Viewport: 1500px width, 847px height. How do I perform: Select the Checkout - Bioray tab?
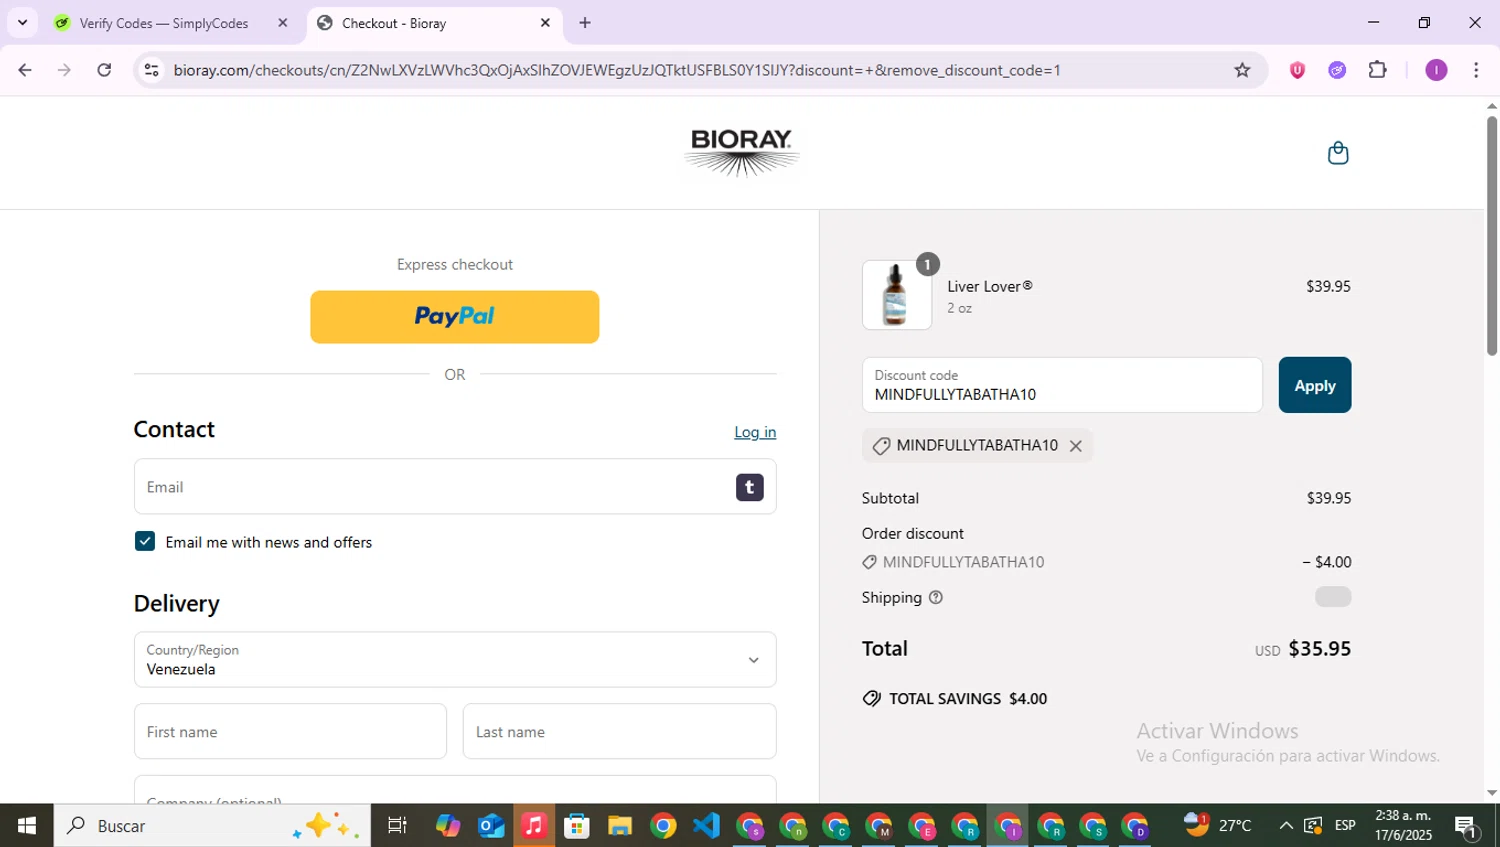coord(434,23)
